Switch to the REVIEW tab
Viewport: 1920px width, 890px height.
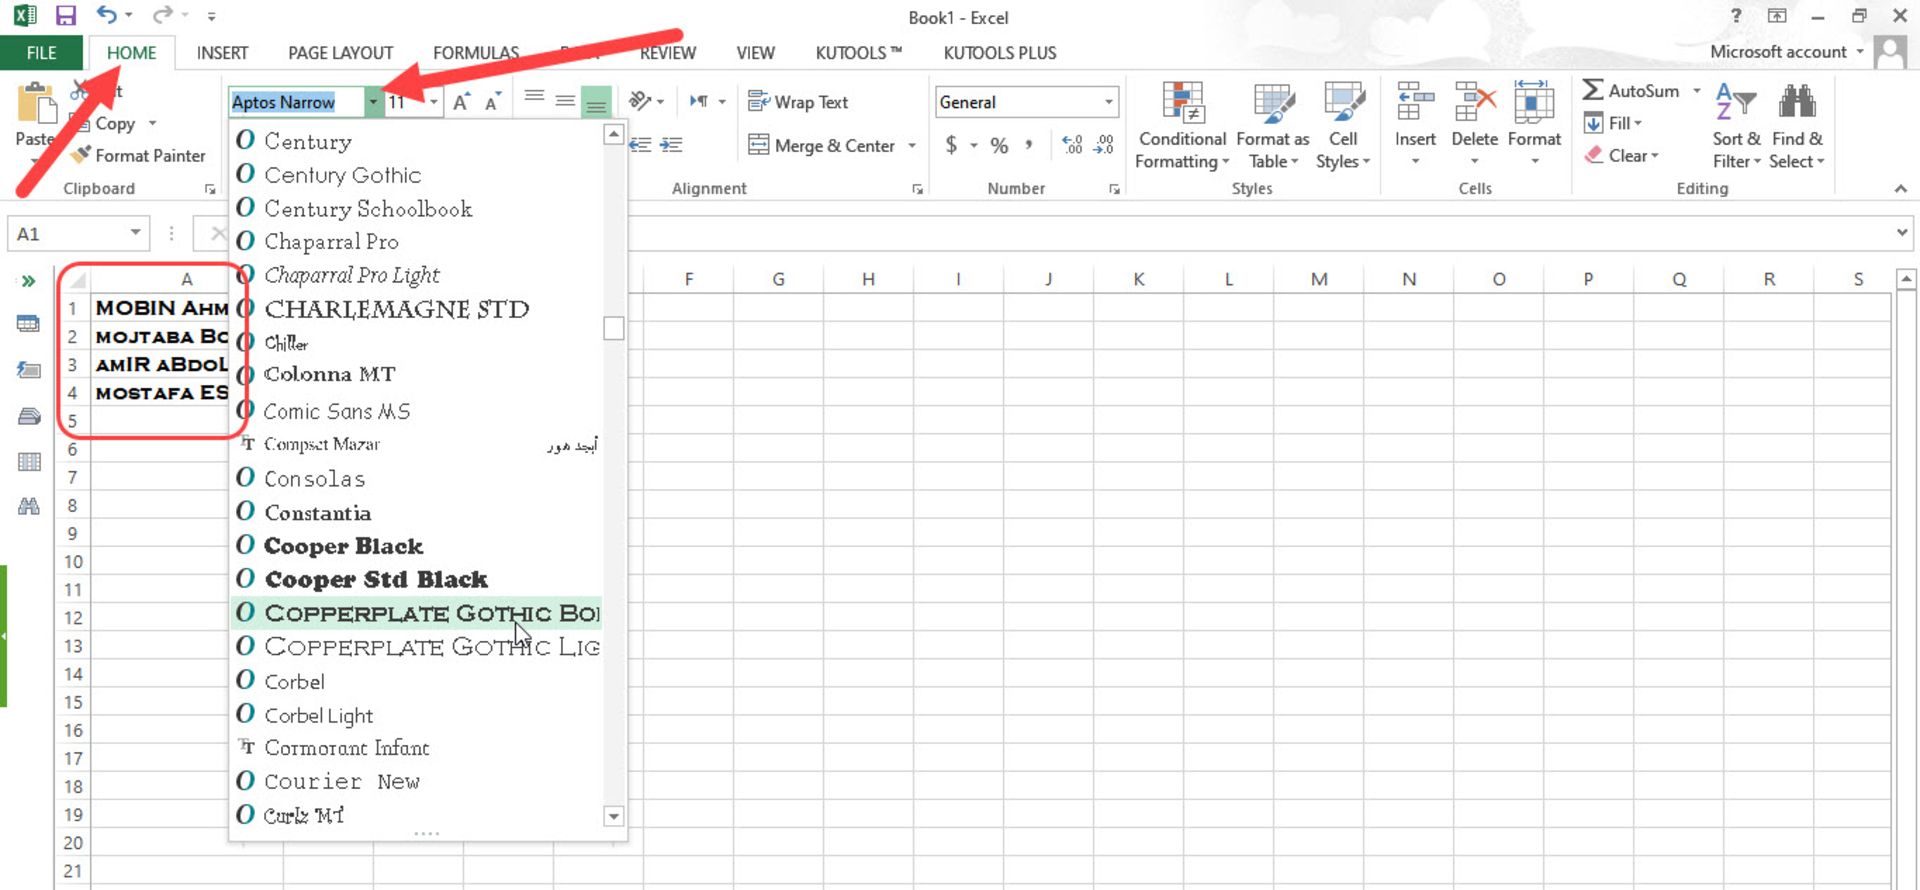point(667,53)
